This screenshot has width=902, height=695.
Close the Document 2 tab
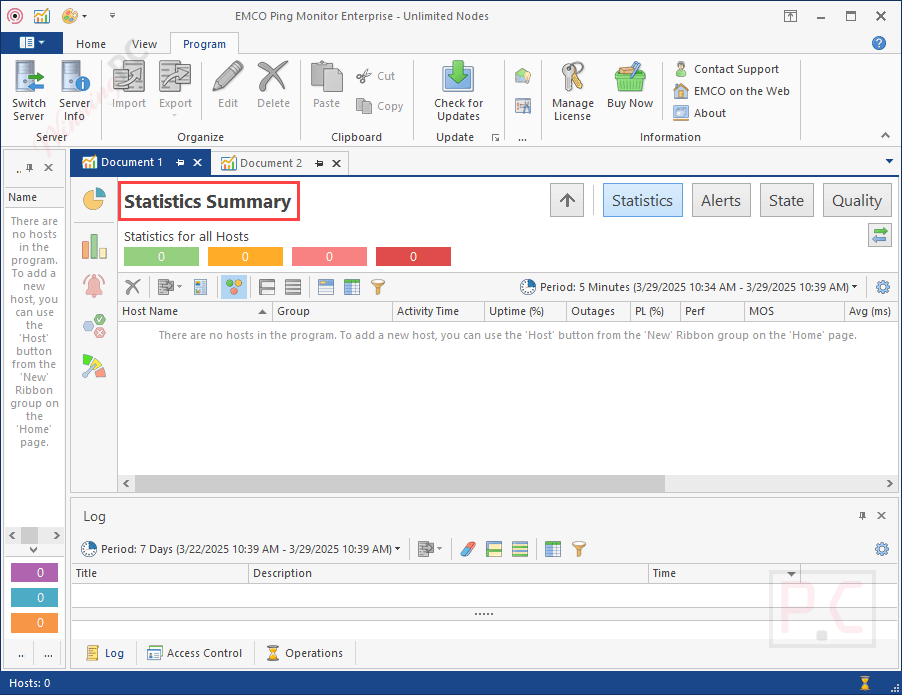click(x=337, y=163)
